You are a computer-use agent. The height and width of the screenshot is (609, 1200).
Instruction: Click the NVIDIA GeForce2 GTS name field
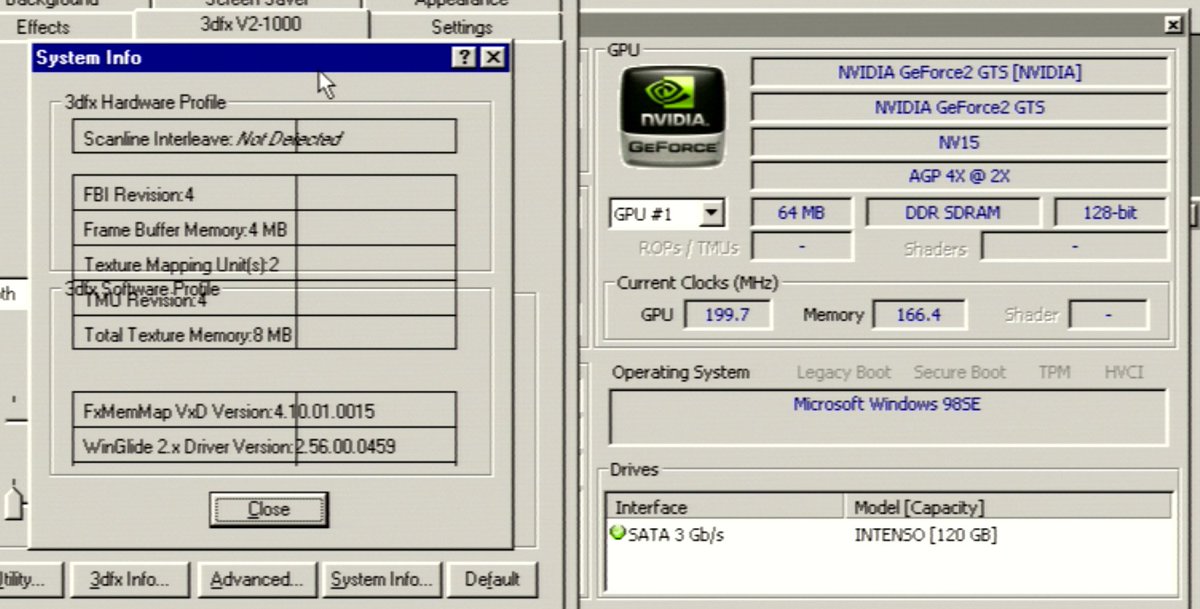coord(959,107)
